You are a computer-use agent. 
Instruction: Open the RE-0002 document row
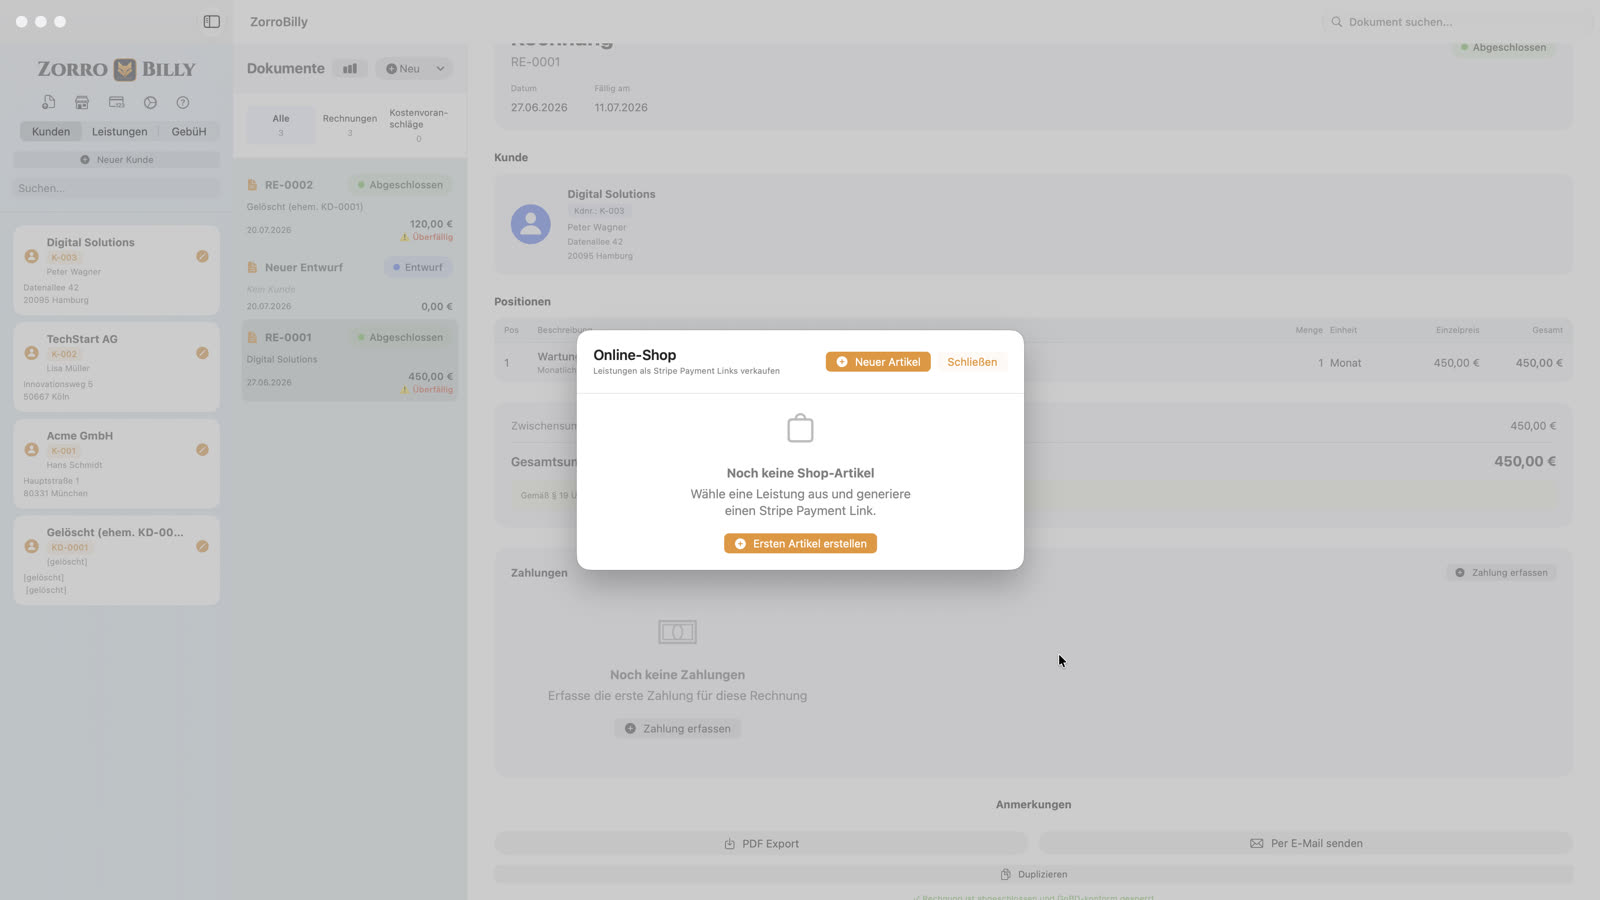tap(350, 207)
